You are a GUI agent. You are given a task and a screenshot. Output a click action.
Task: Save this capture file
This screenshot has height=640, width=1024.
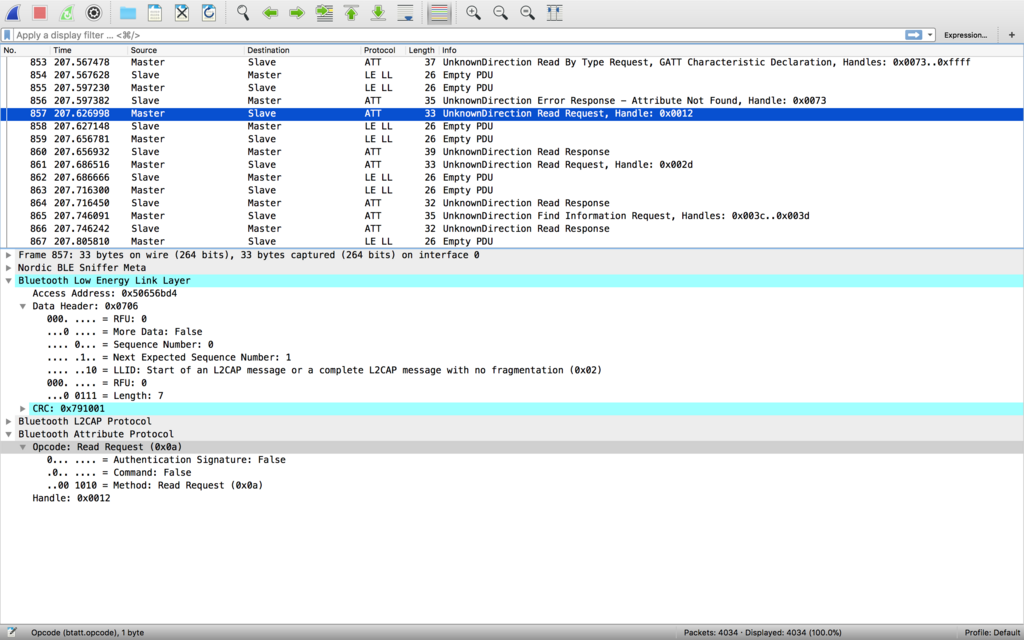(x=155, y=12)
